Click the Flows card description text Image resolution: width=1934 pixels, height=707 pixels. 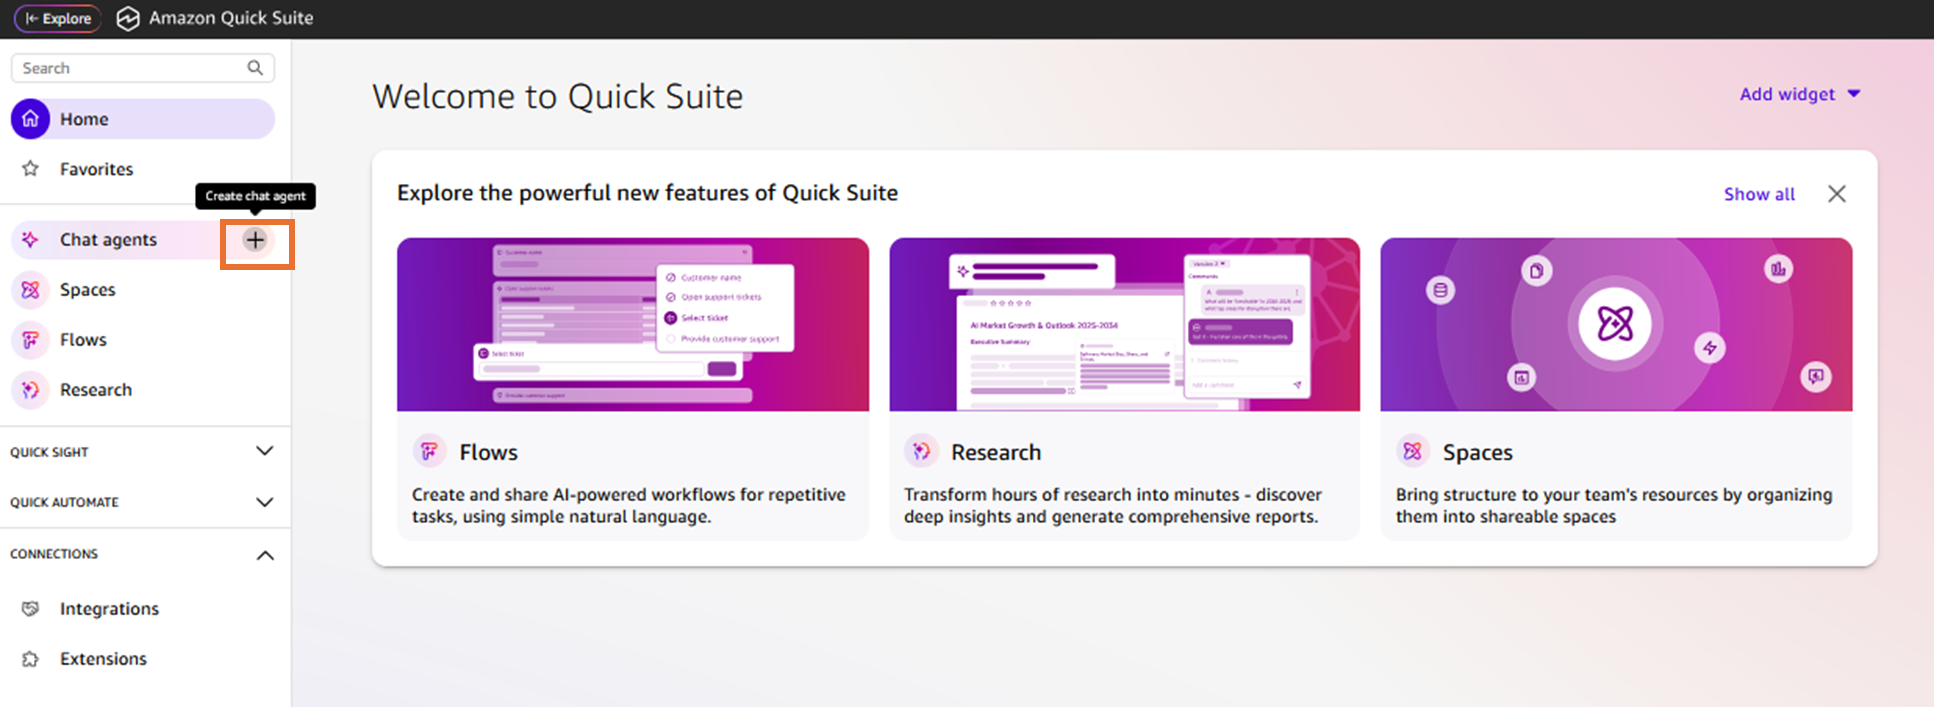click(629, 506)
